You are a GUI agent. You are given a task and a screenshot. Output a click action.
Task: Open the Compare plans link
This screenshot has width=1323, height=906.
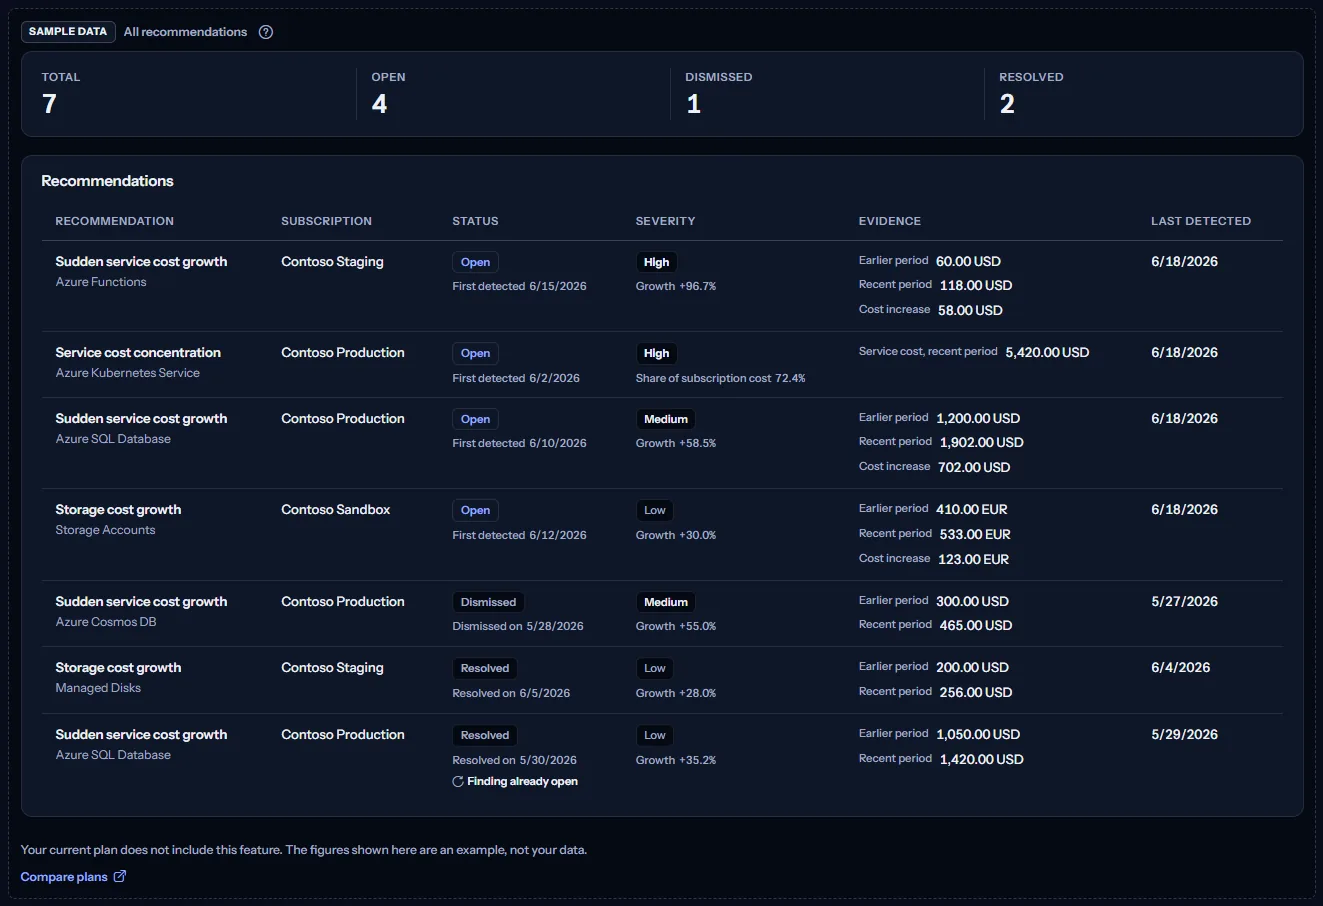coord(73,877)
